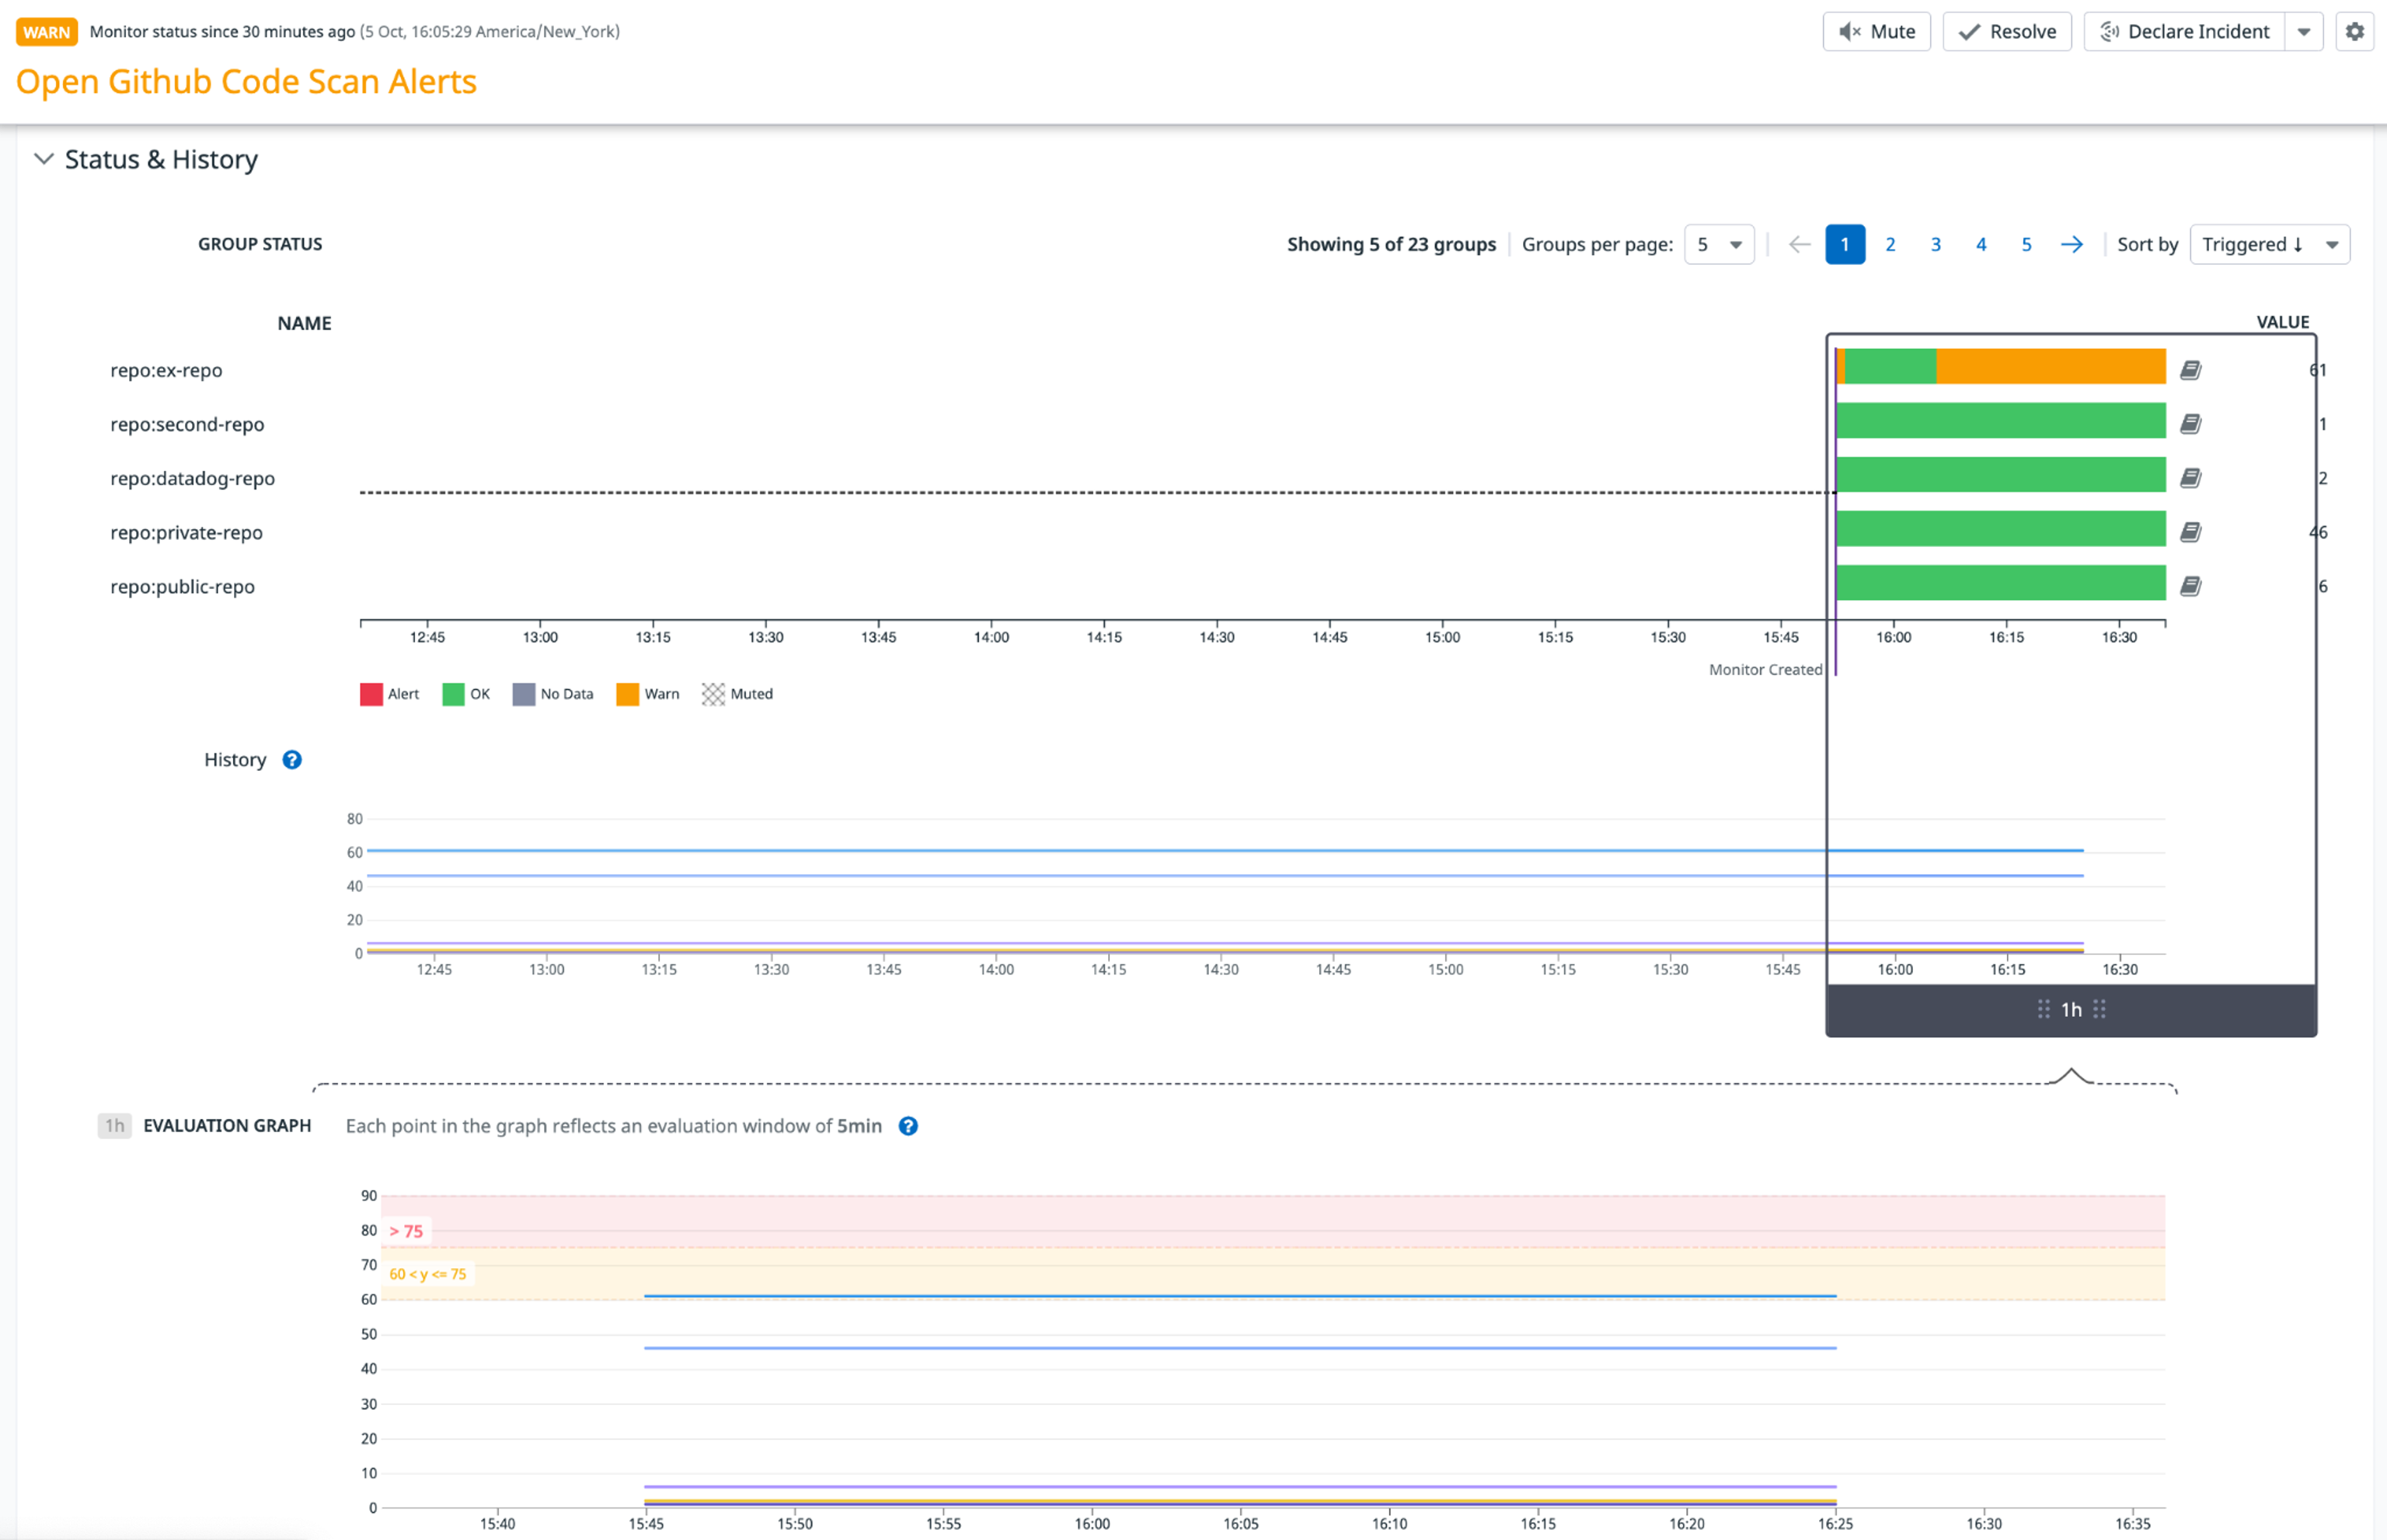Open the Sort by Triggered dropdown
The image size is (2387, 1540).
2269,243
